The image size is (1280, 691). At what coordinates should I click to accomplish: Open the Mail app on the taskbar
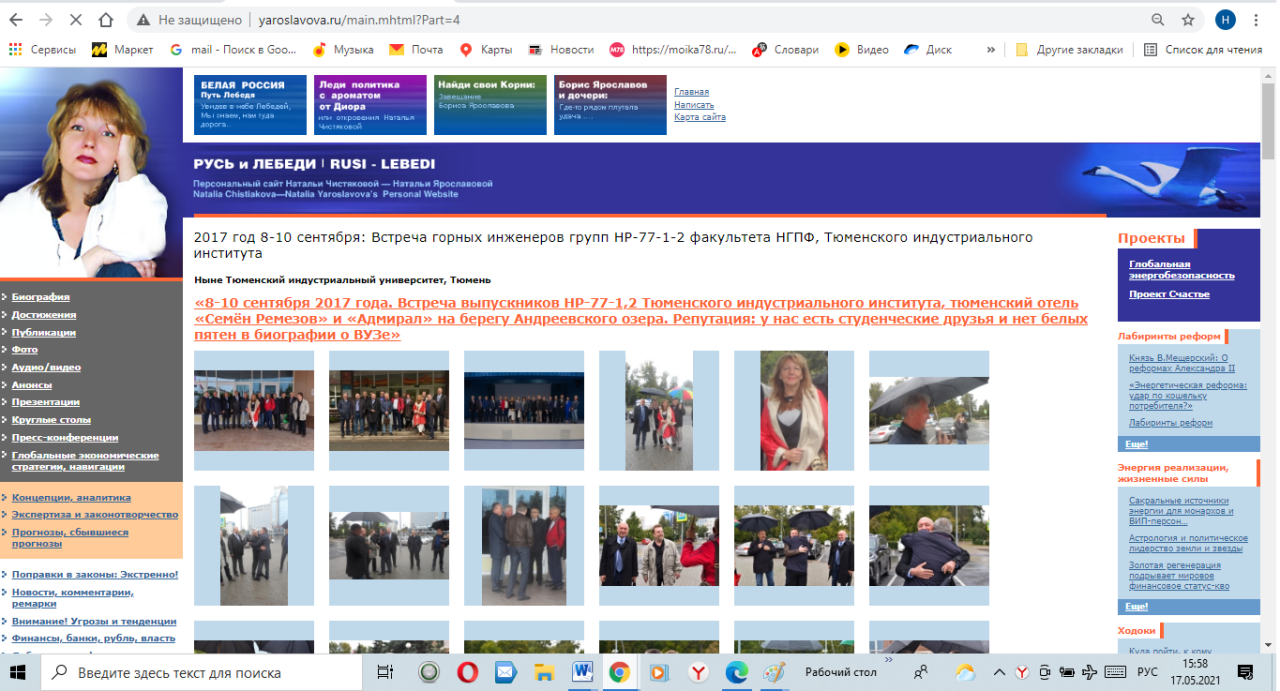pos(505,672)
